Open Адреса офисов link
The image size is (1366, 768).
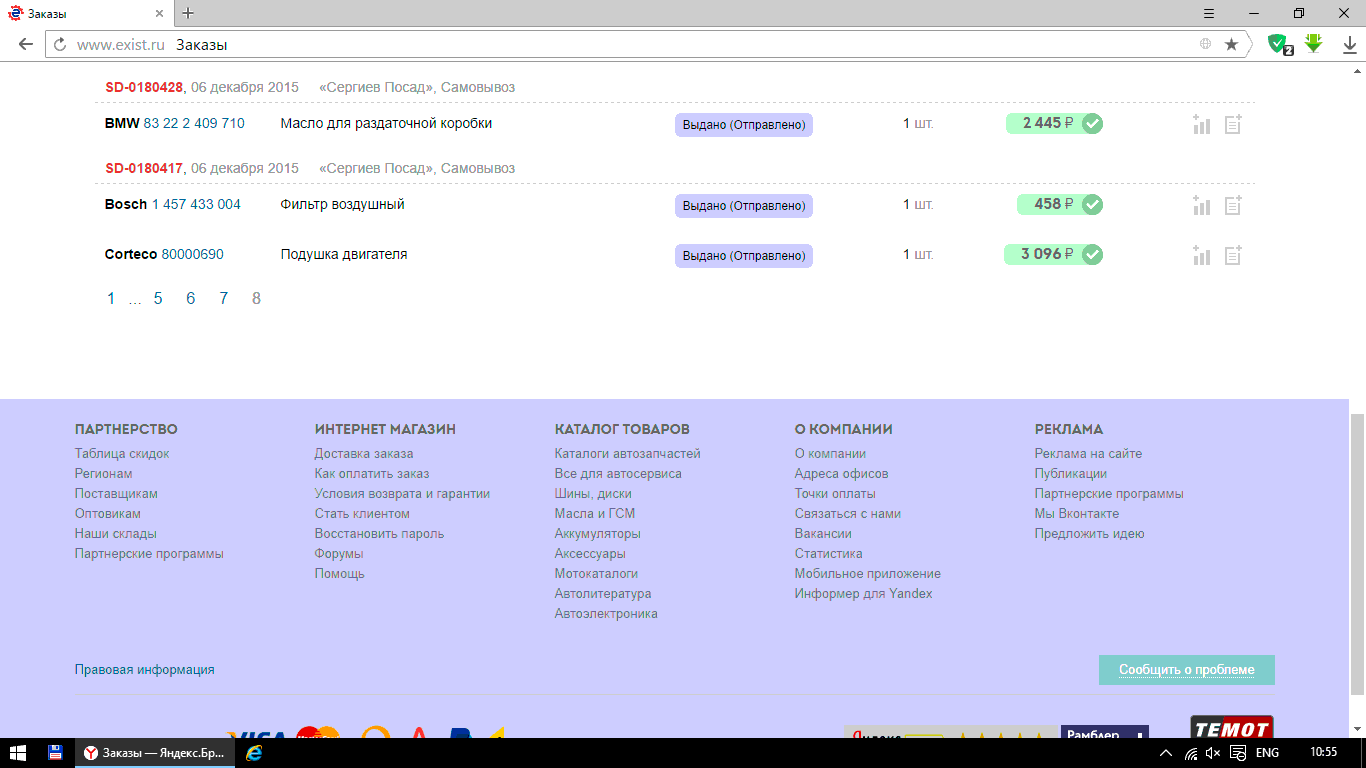(842, 473)
